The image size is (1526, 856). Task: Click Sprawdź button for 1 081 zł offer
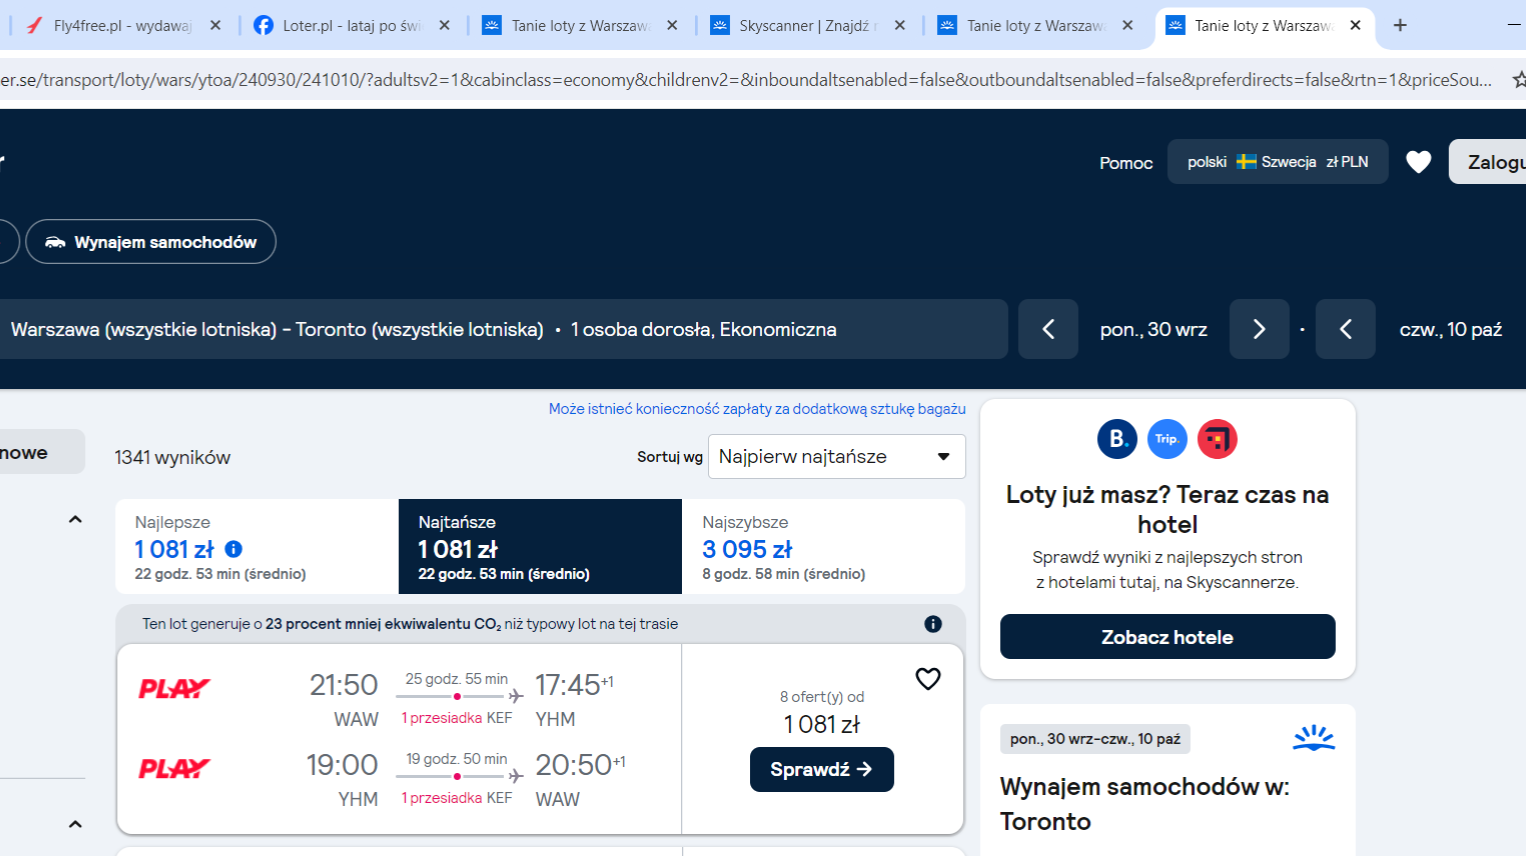click(822, 770)
